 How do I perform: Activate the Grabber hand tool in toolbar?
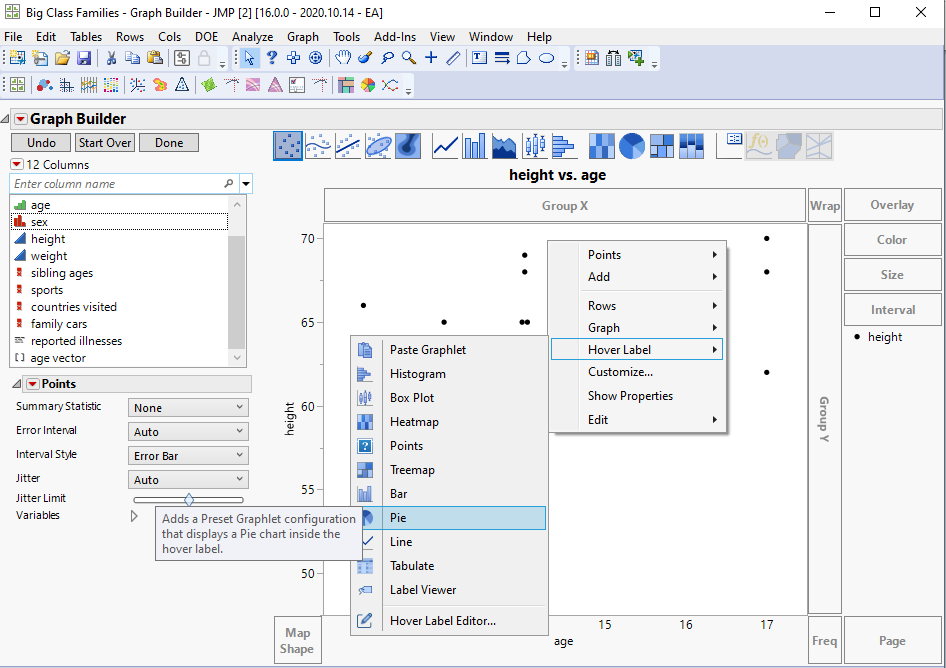click(343, 58)
